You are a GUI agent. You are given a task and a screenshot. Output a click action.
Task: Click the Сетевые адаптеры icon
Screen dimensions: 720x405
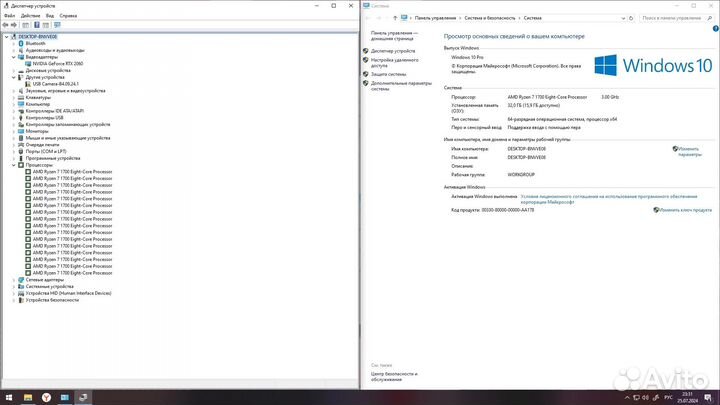(x=21, y=280)
